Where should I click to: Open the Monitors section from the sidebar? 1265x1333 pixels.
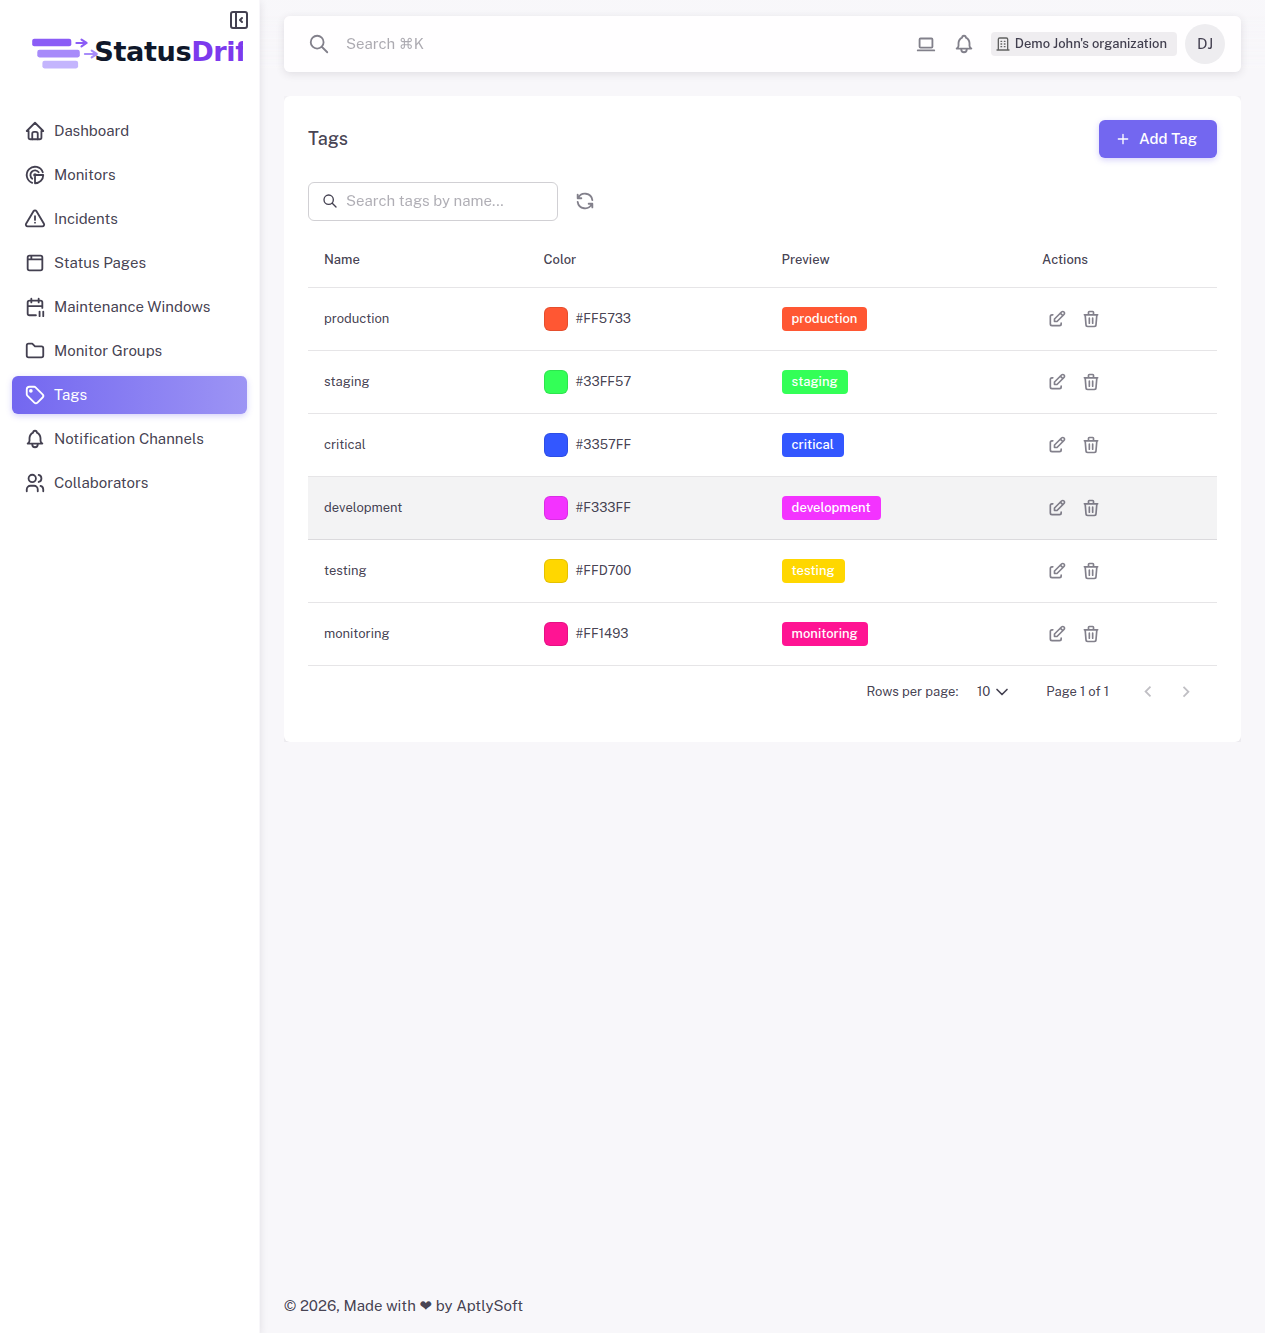(84, 175)
